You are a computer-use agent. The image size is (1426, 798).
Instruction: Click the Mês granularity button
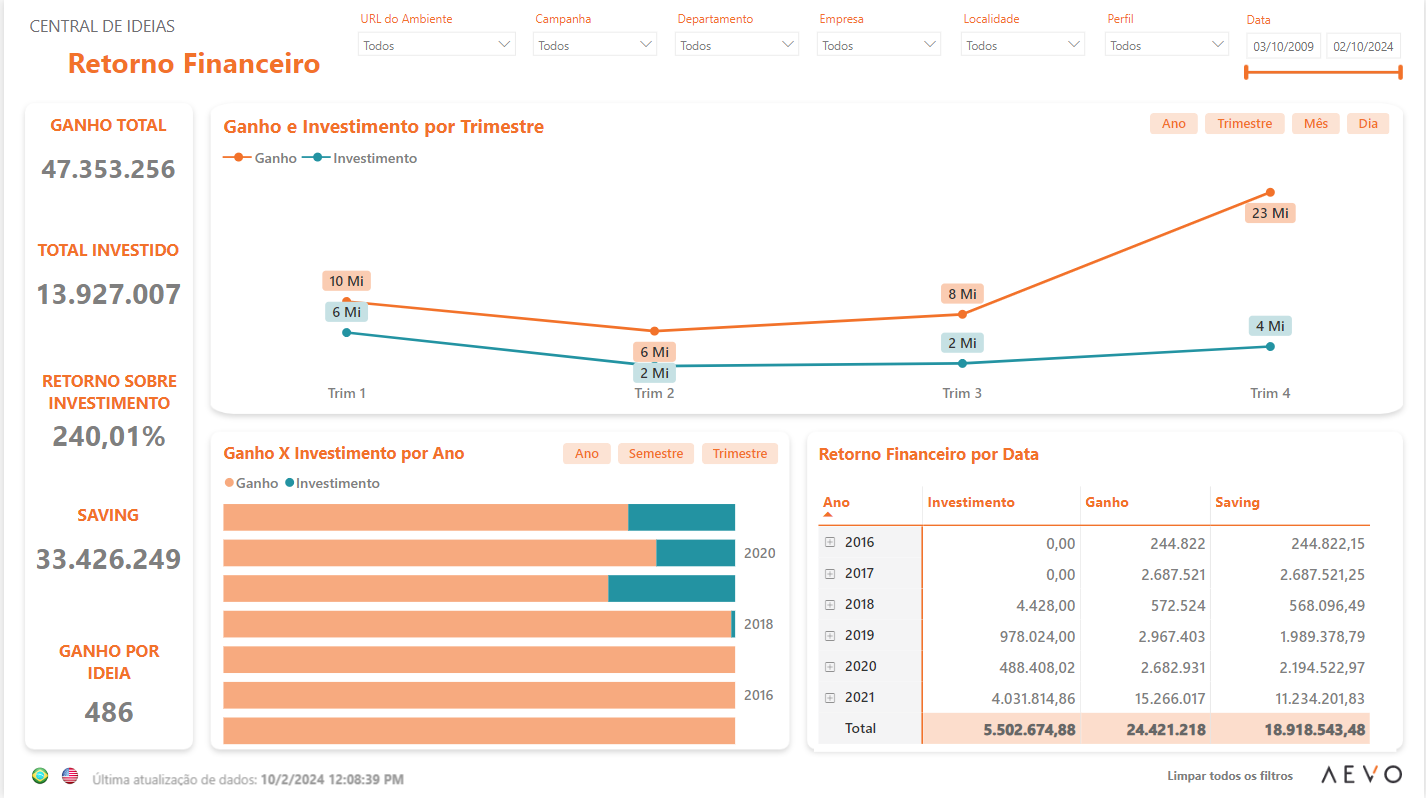click(1316, 123)
